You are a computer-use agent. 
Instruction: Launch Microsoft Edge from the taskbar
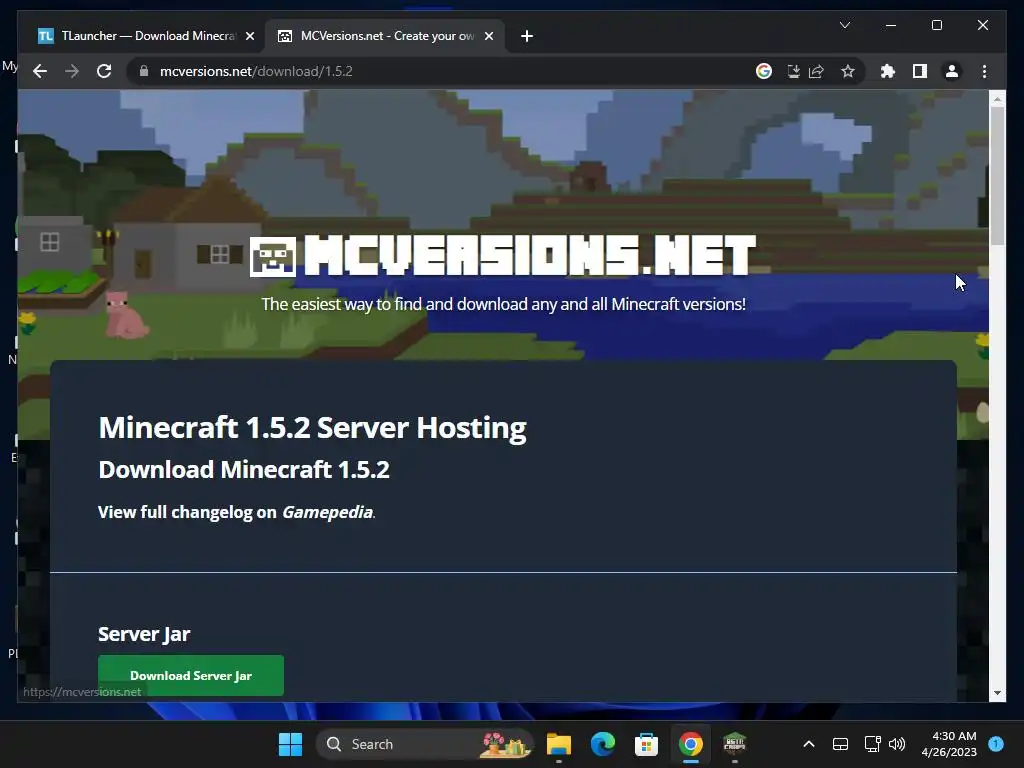pyautogui.click(x=603, y=744)
